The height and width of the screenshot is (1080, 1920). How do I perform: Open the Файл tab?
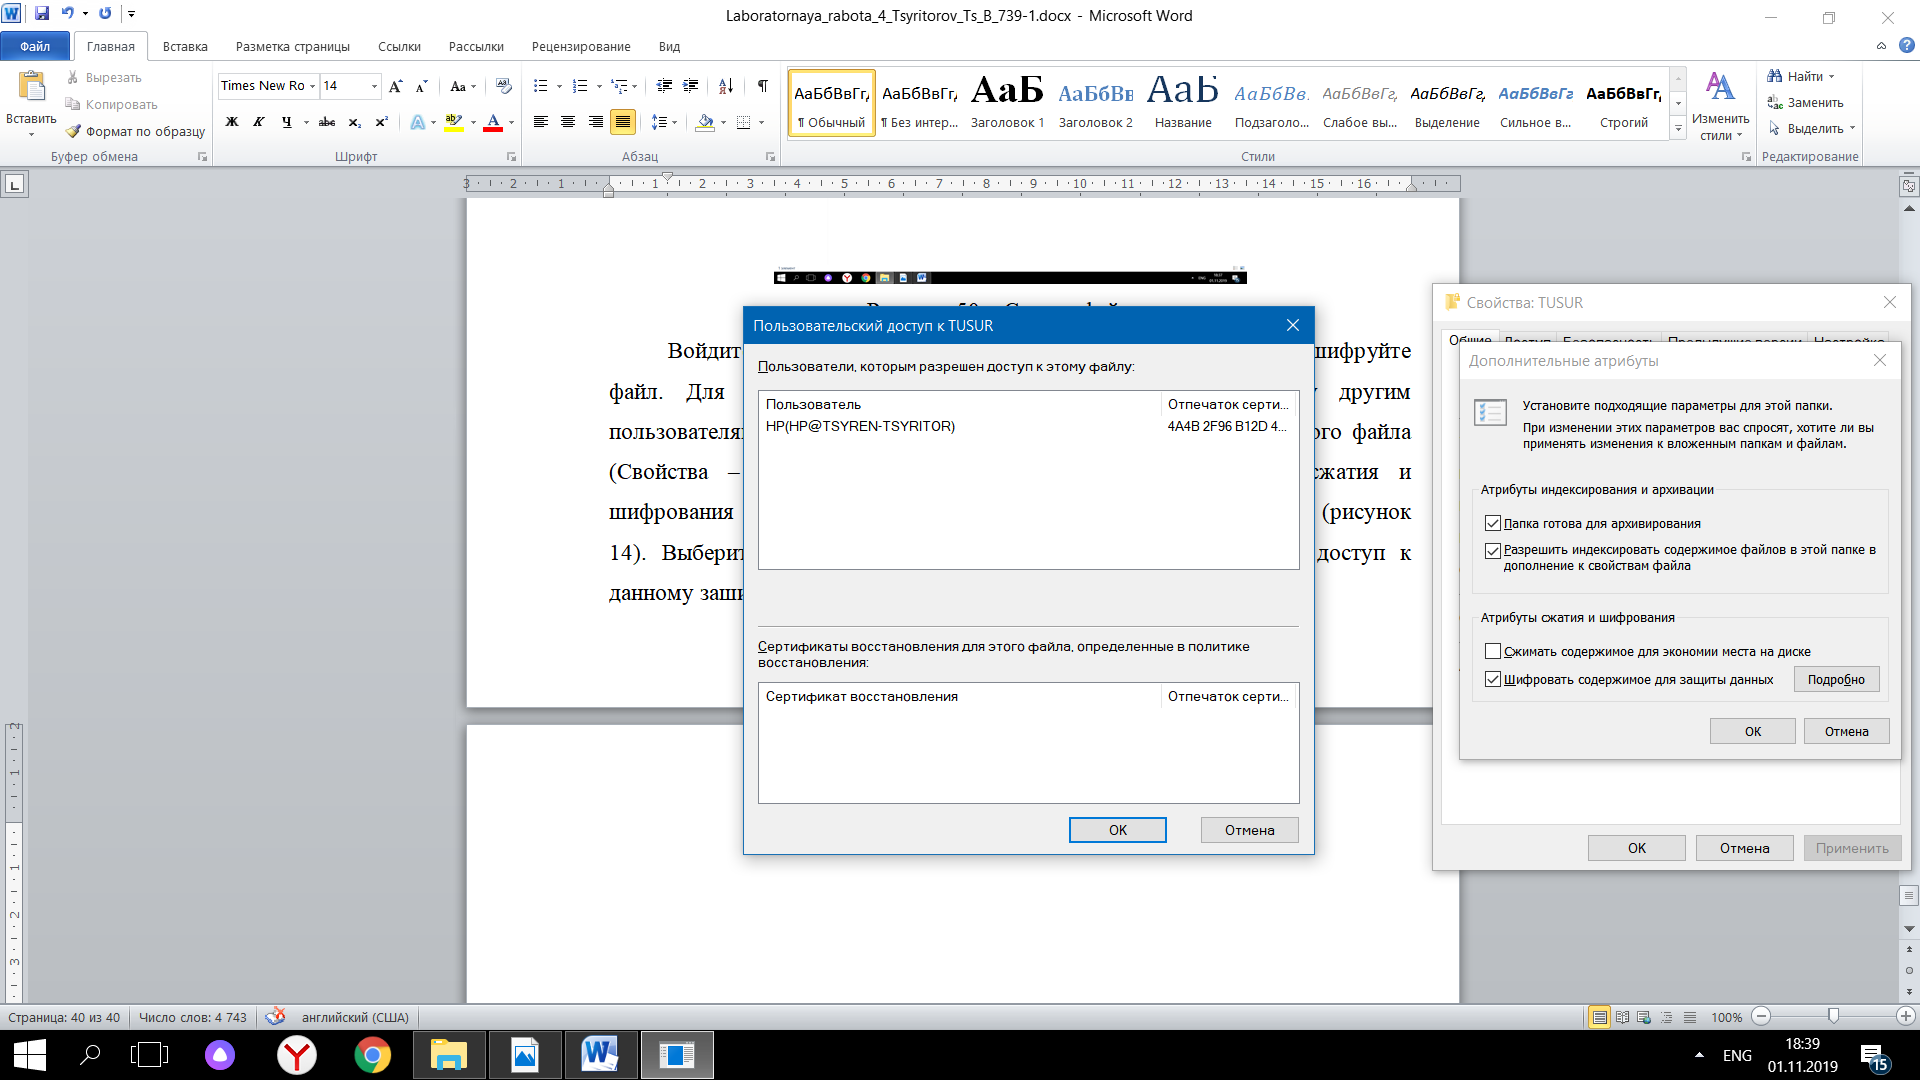point(35,46)
